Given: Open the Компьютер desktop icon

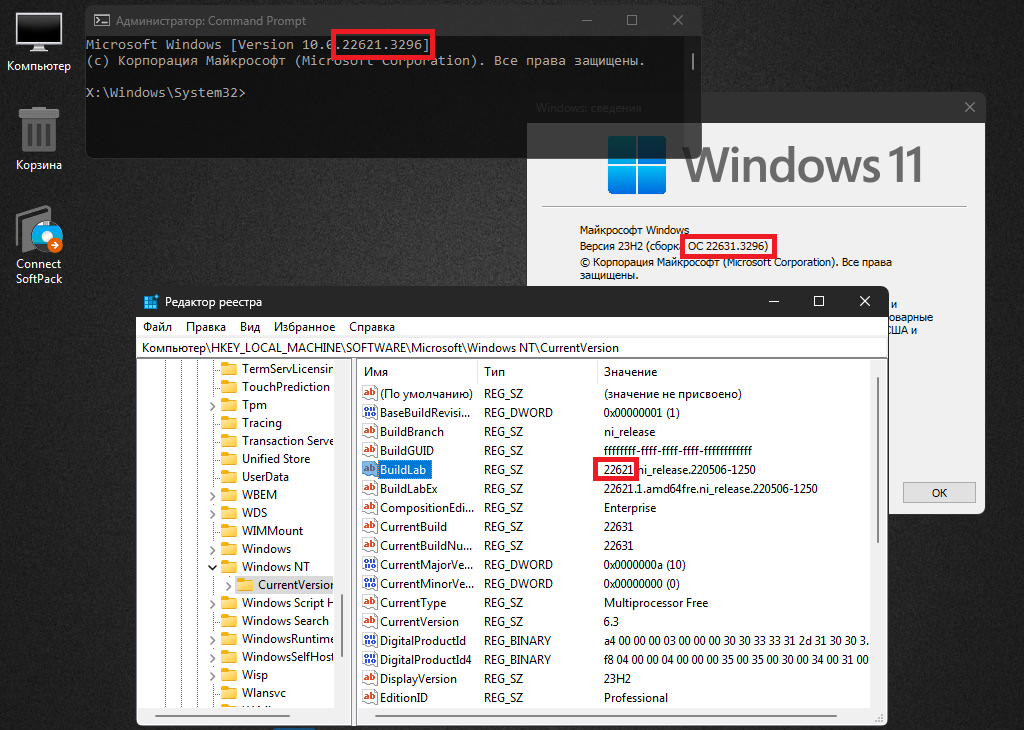Looking at the screenshot, I should click(39, 41).
